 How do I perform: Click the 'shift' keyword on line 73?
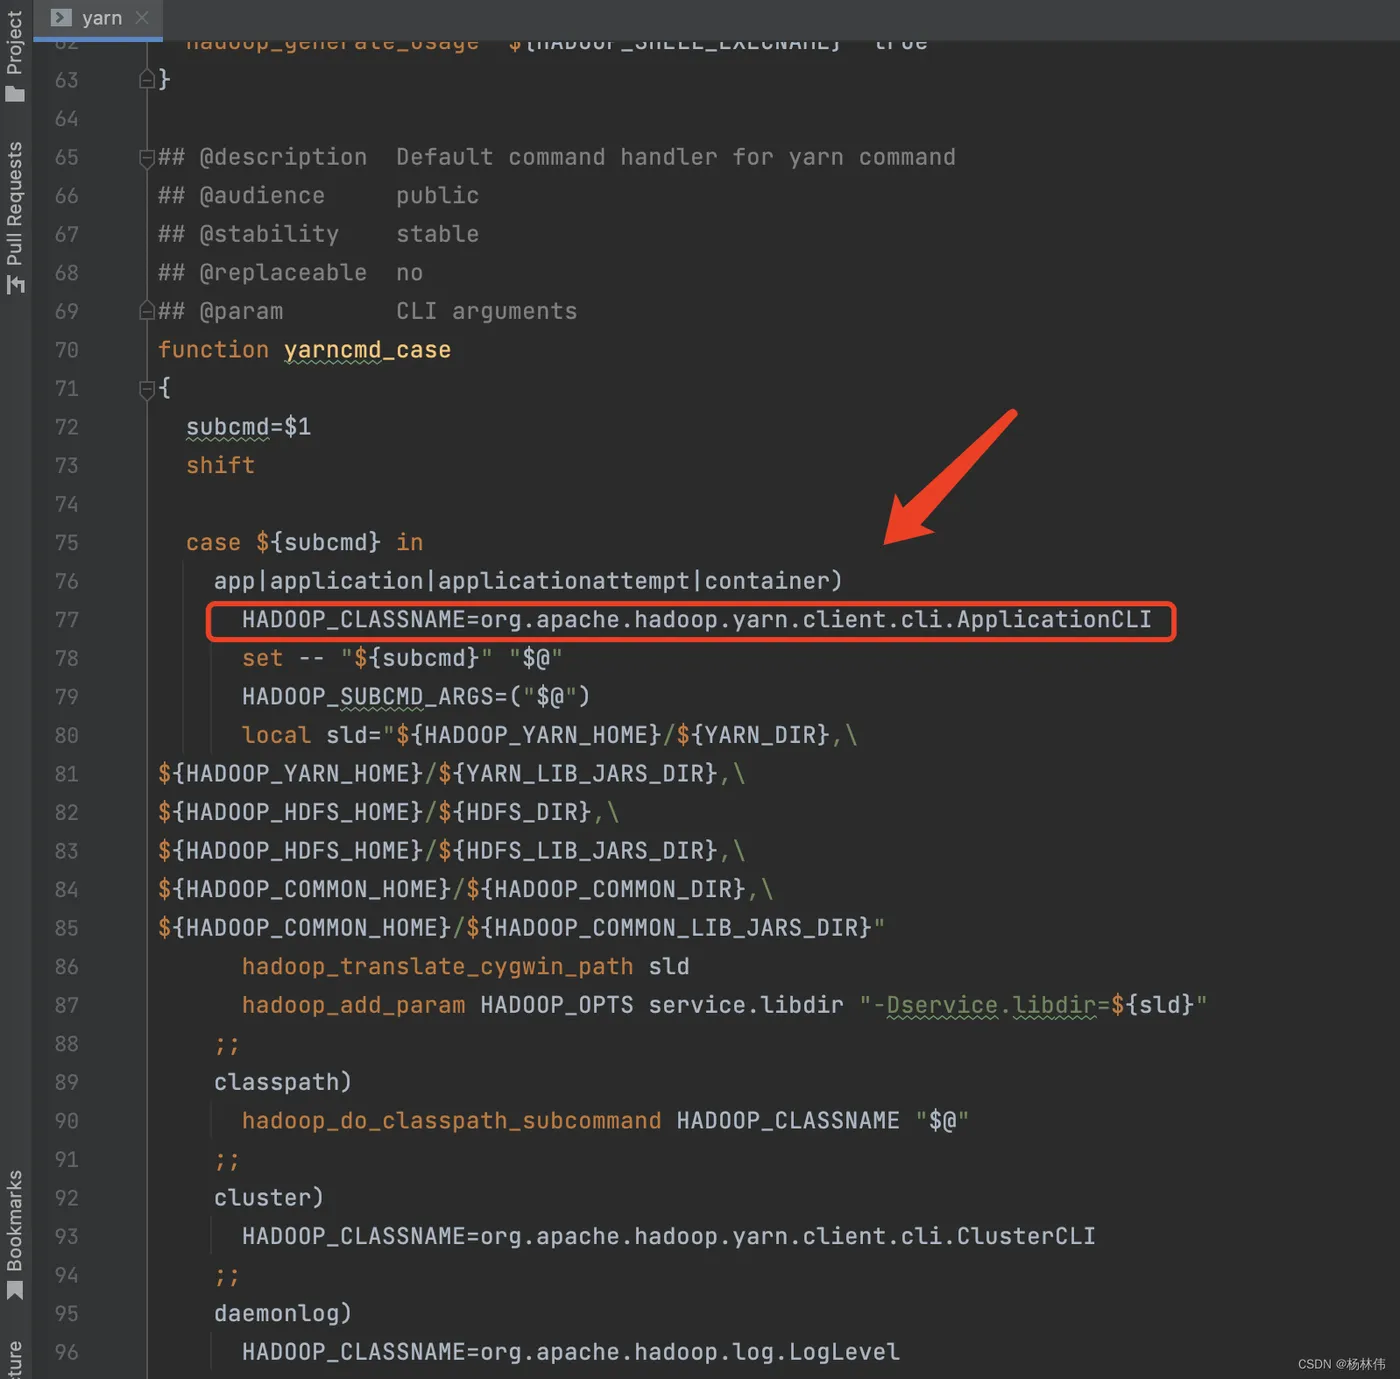(220, 466)
